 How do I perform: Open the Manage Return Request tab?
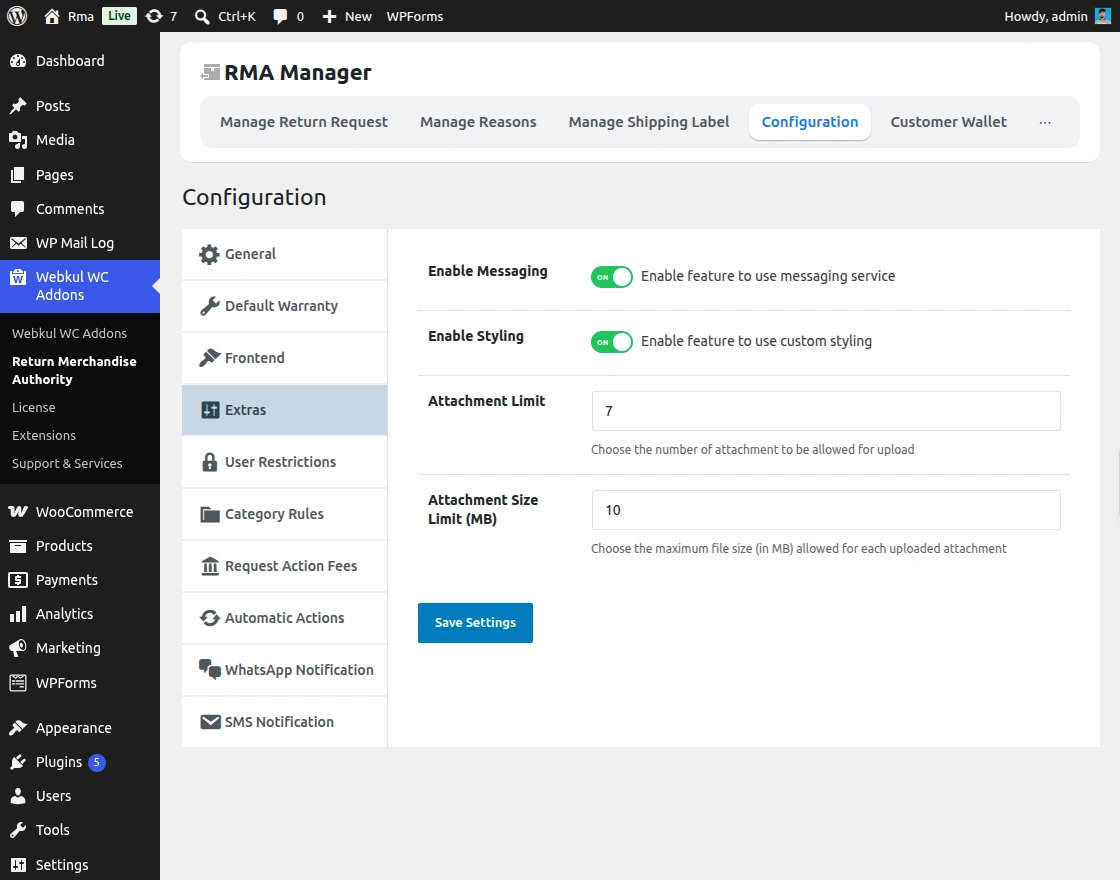point(304,122)
